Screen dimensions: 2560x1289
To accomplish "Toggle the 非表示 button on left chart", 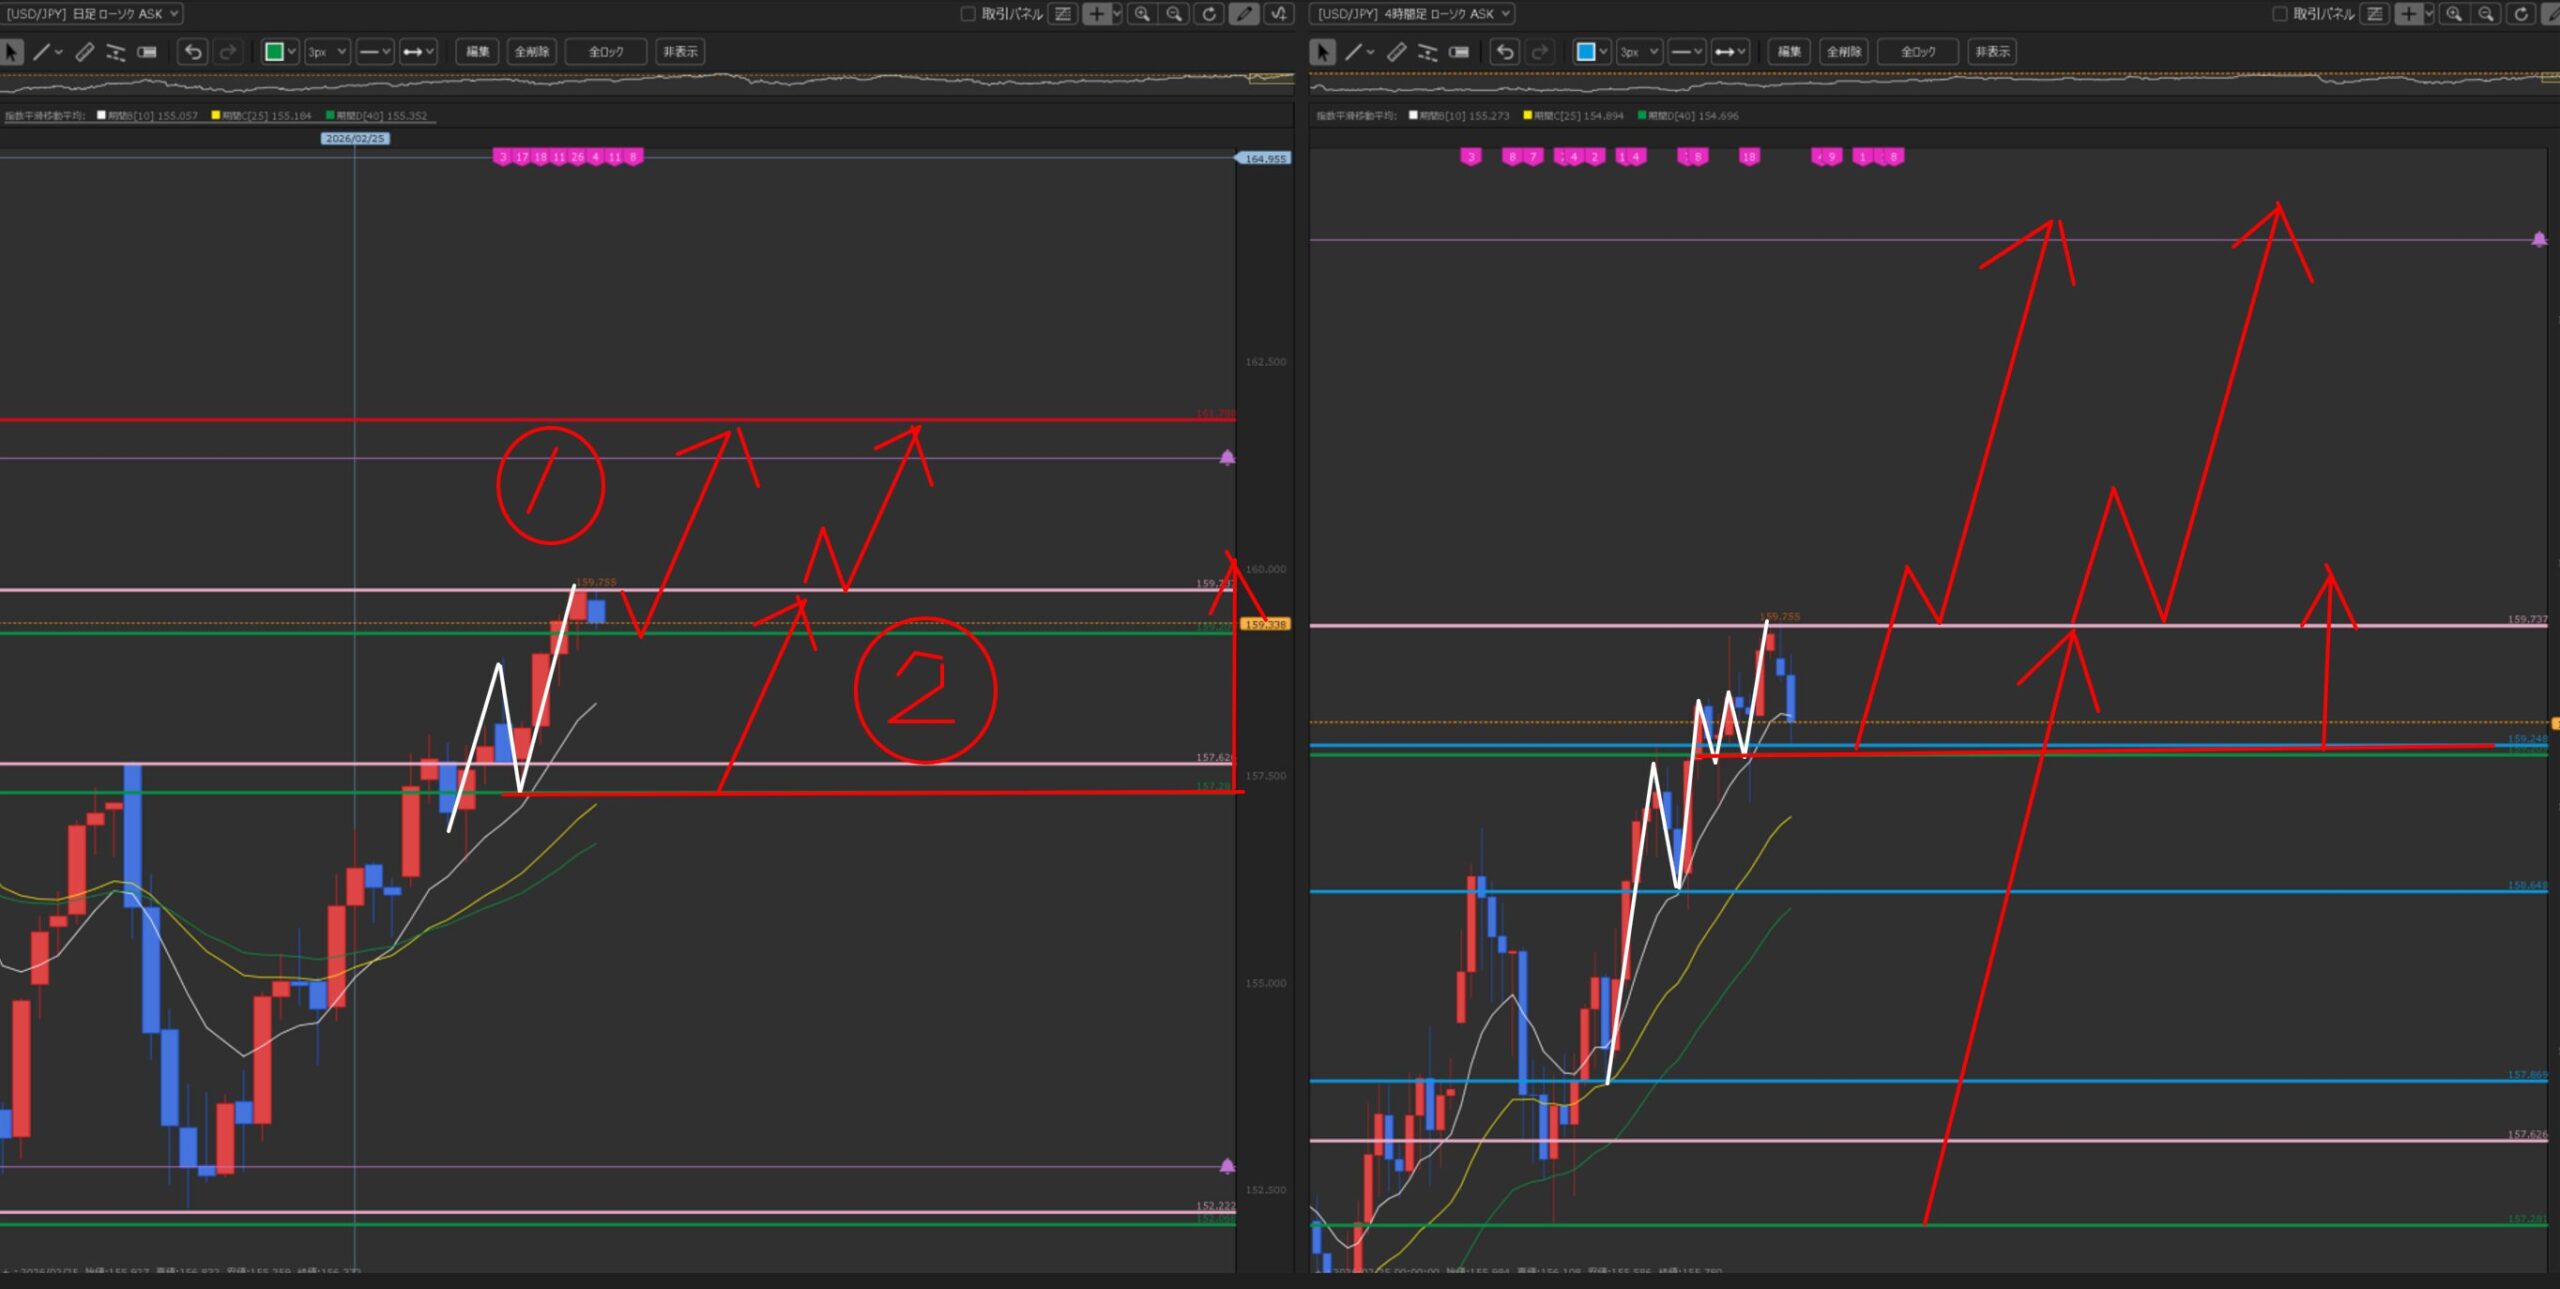I will click(x=680, y=52).
